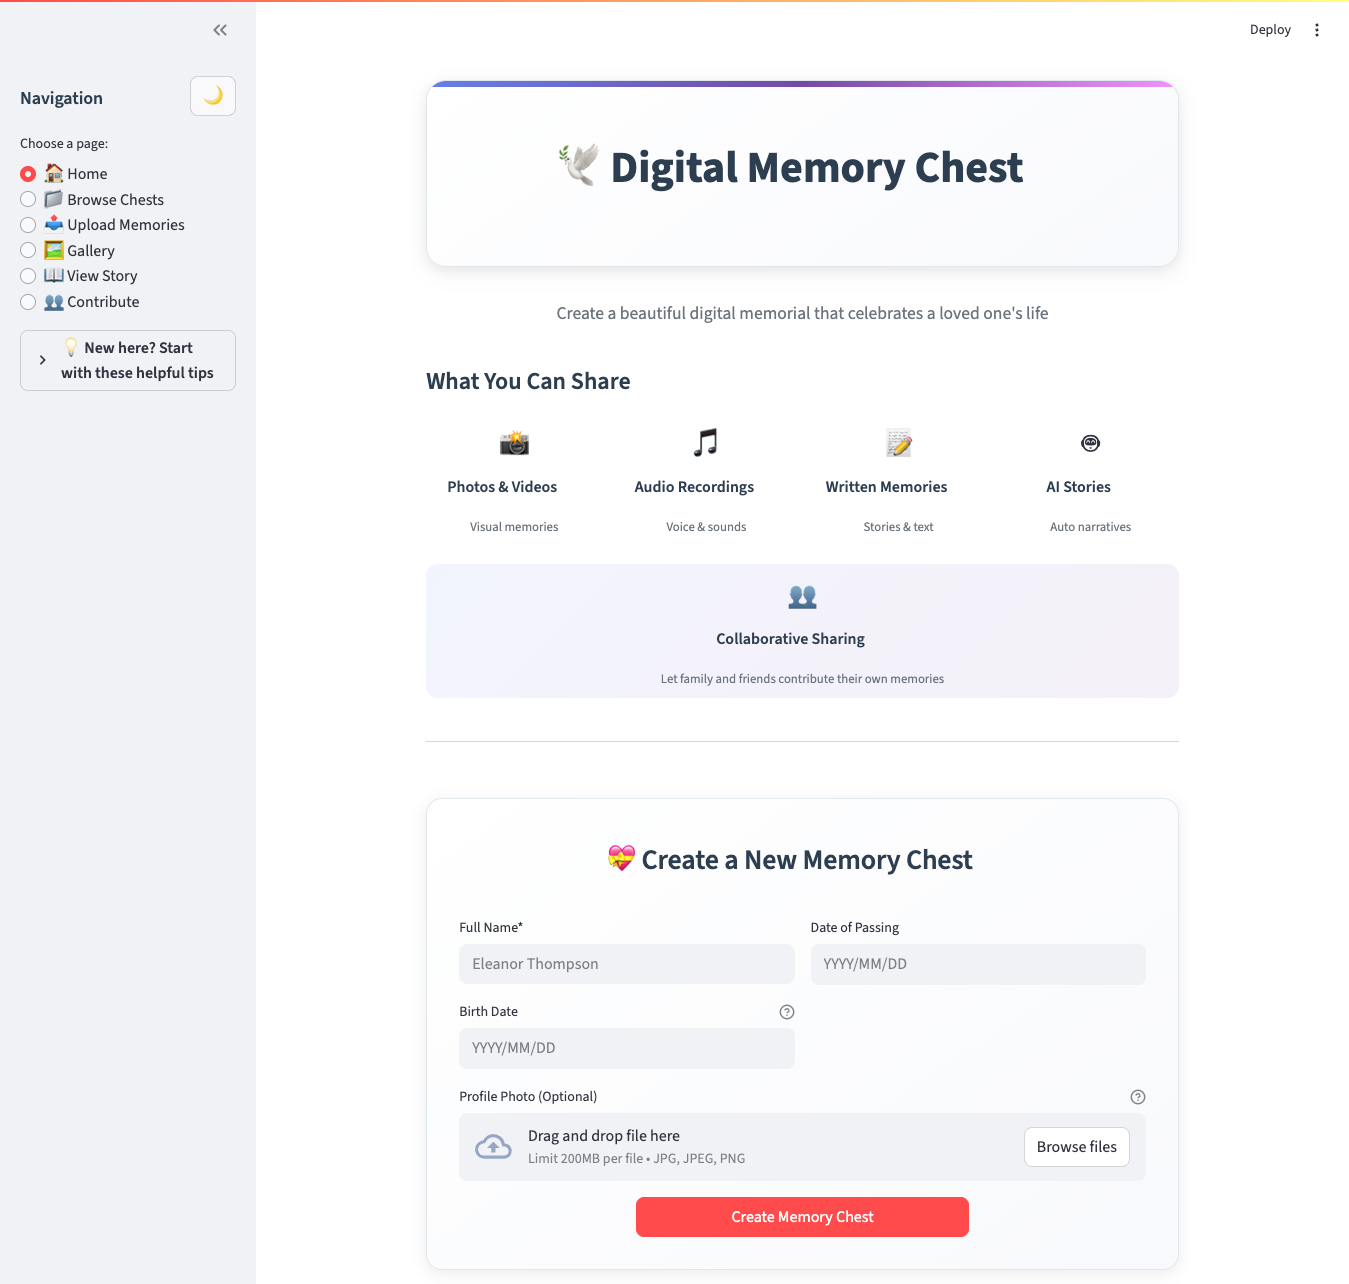This screenshot has height=1284, width=1349.
Task: Click Browse files to upload a profile photo
Action: click(x=1076, y=1147)
